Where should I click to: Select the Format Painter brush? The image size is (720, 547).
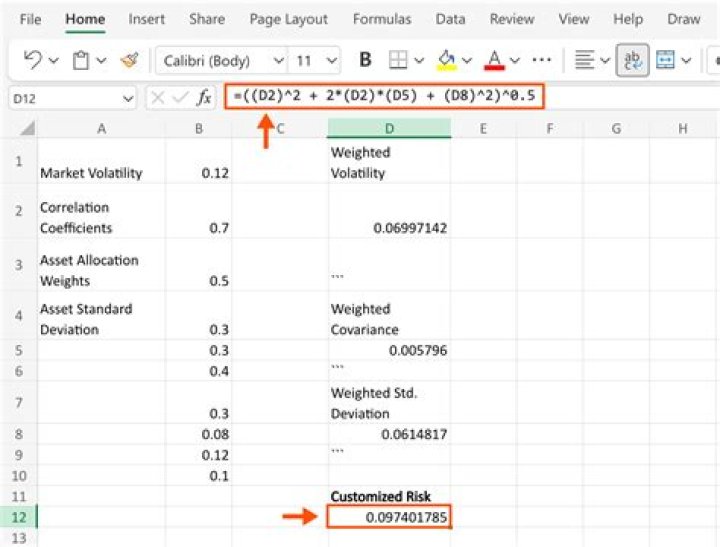[x=129, y=61]
